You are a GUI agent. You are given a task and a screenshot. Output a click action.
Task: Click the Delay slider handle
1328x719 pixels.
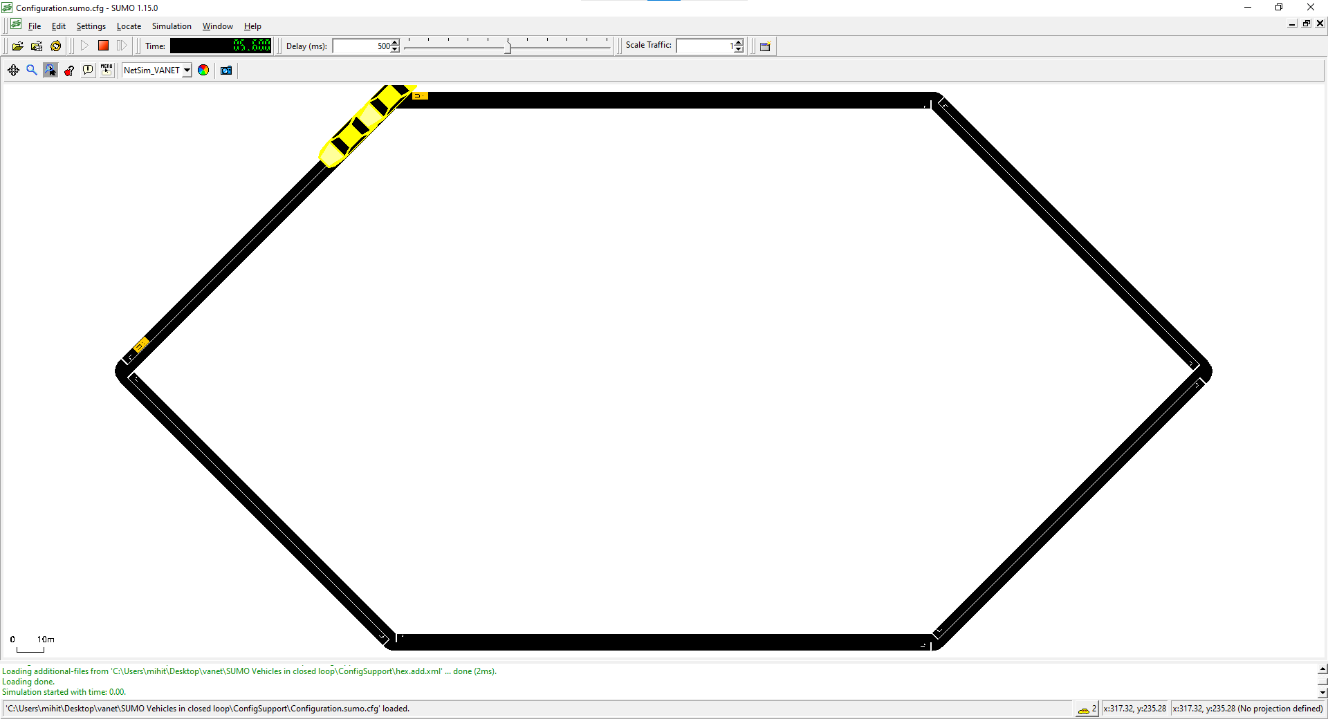(508, 46)
